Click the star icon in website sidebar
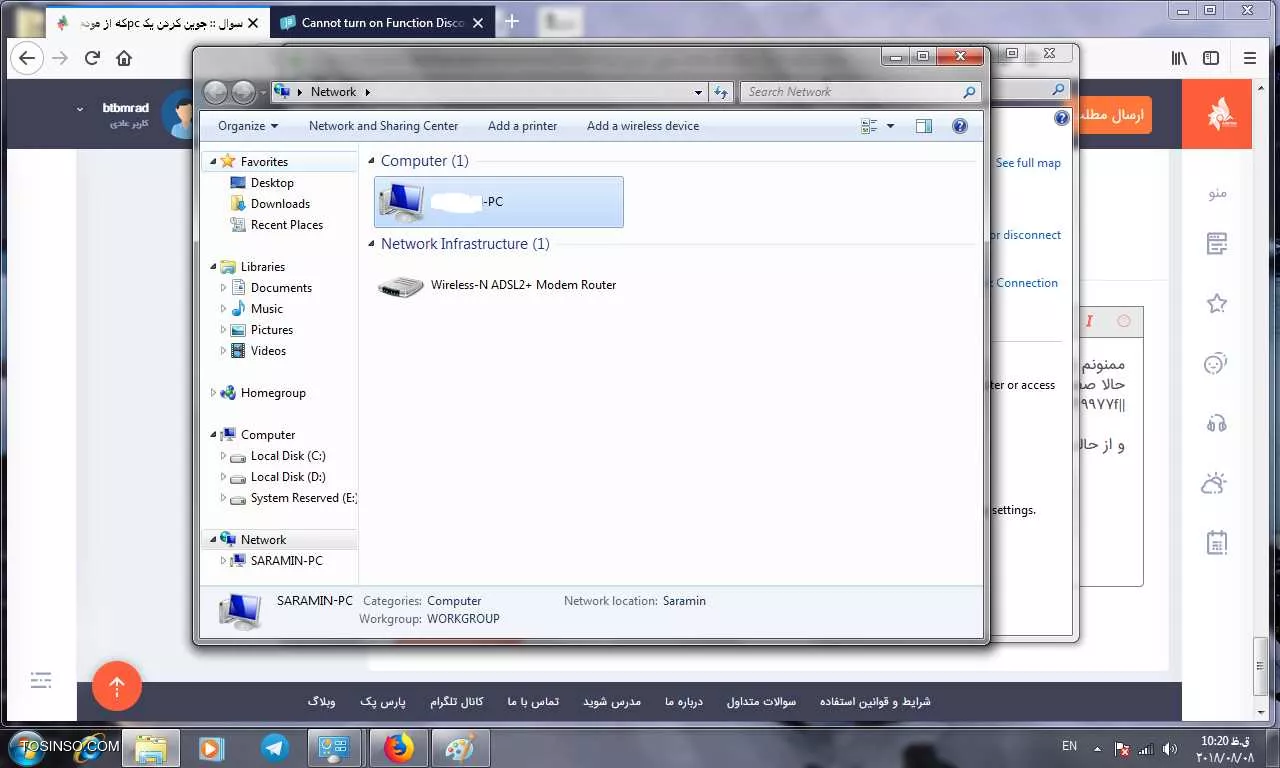 coord(1217,303)
